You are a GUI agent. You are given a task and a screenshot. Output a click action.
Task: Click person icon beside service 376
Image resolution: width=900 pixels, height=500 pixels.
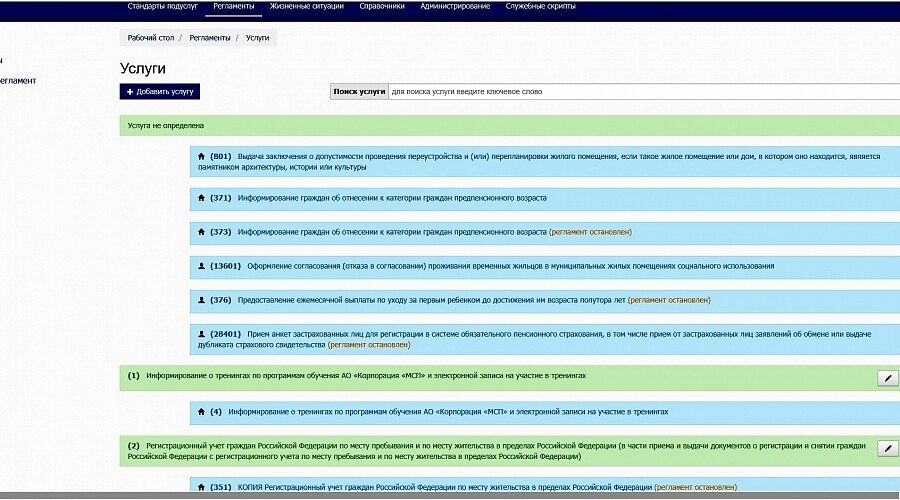(x=202, y=299)
